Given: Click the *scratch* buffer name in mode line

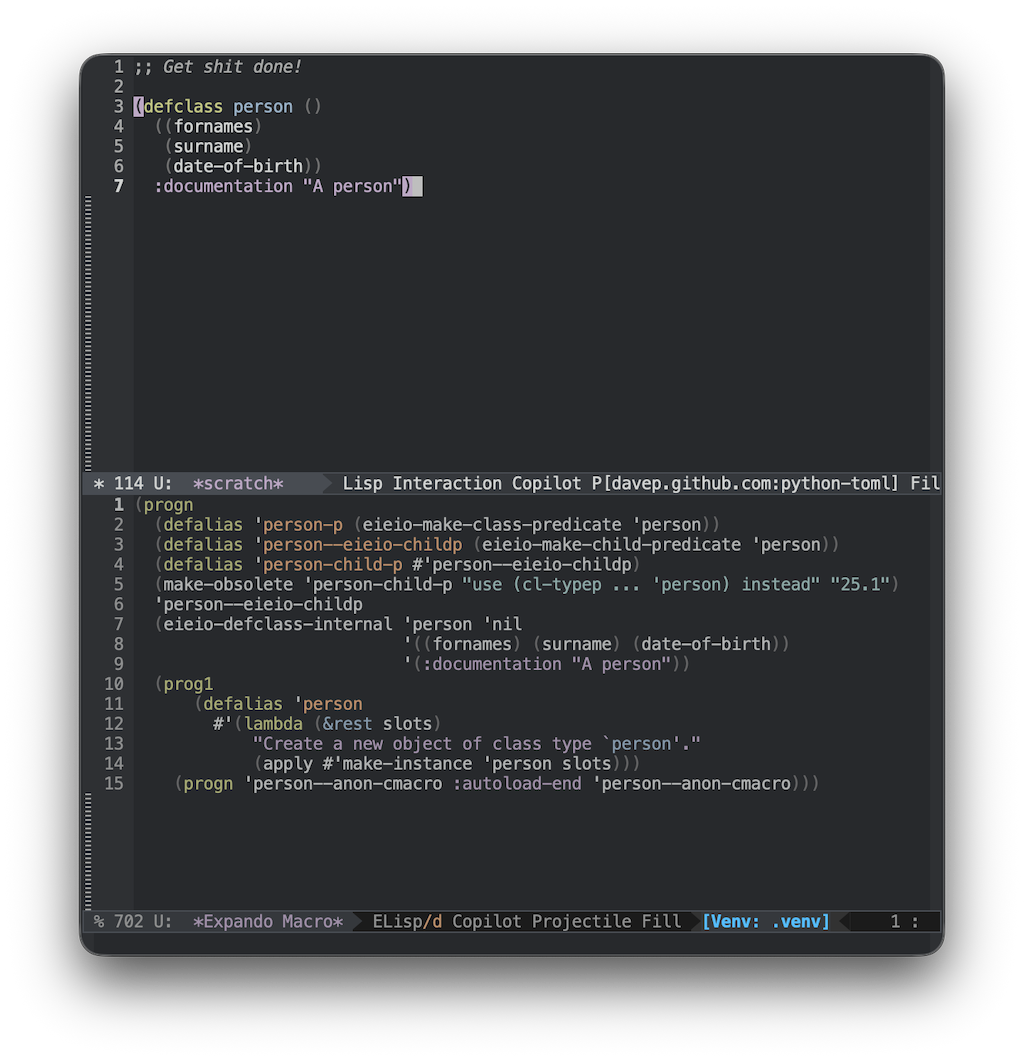Looking at the screenshot, I should (x=238, y=484).
